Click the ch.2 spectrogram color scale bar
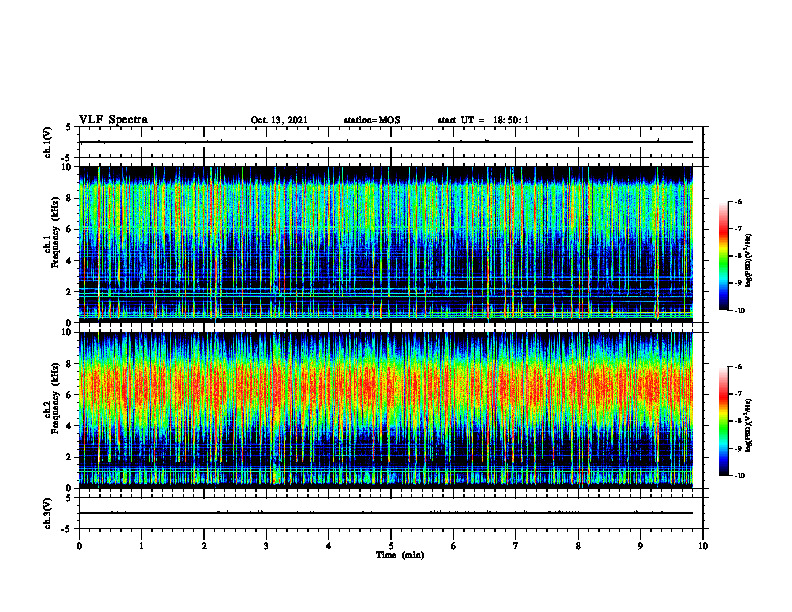The image size is (792, 612). click(x=723, y=421)
